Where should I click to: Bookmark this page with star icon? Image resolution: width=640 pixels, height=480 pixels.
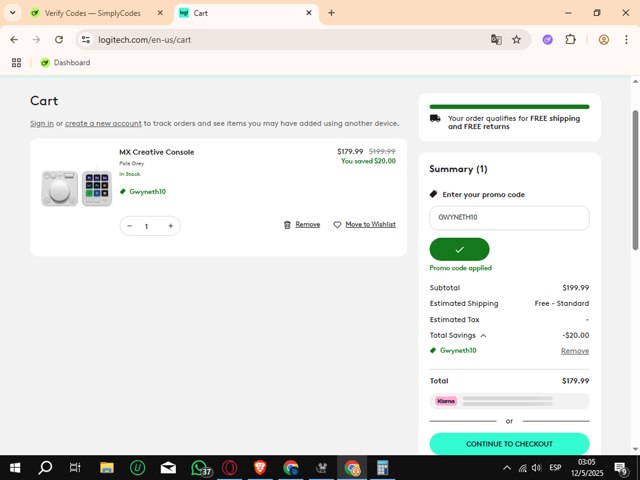tap(517, 40)
